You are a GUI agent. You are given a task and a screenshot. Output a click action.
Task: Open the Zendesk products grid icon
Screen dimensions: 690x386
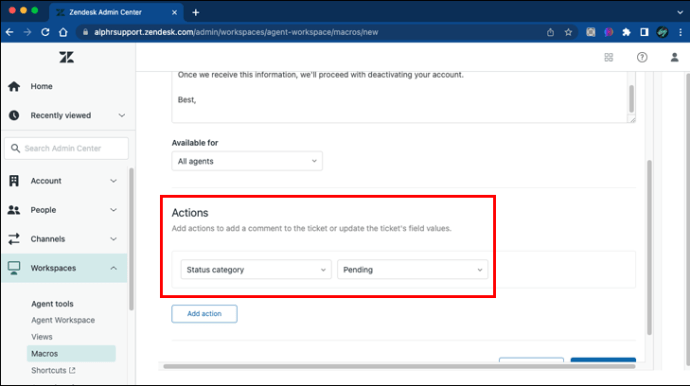point(609,57)
